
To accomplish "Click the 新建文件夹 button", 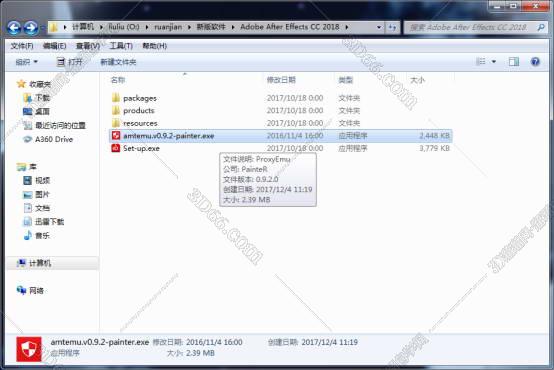I will [x=118, y=62].
